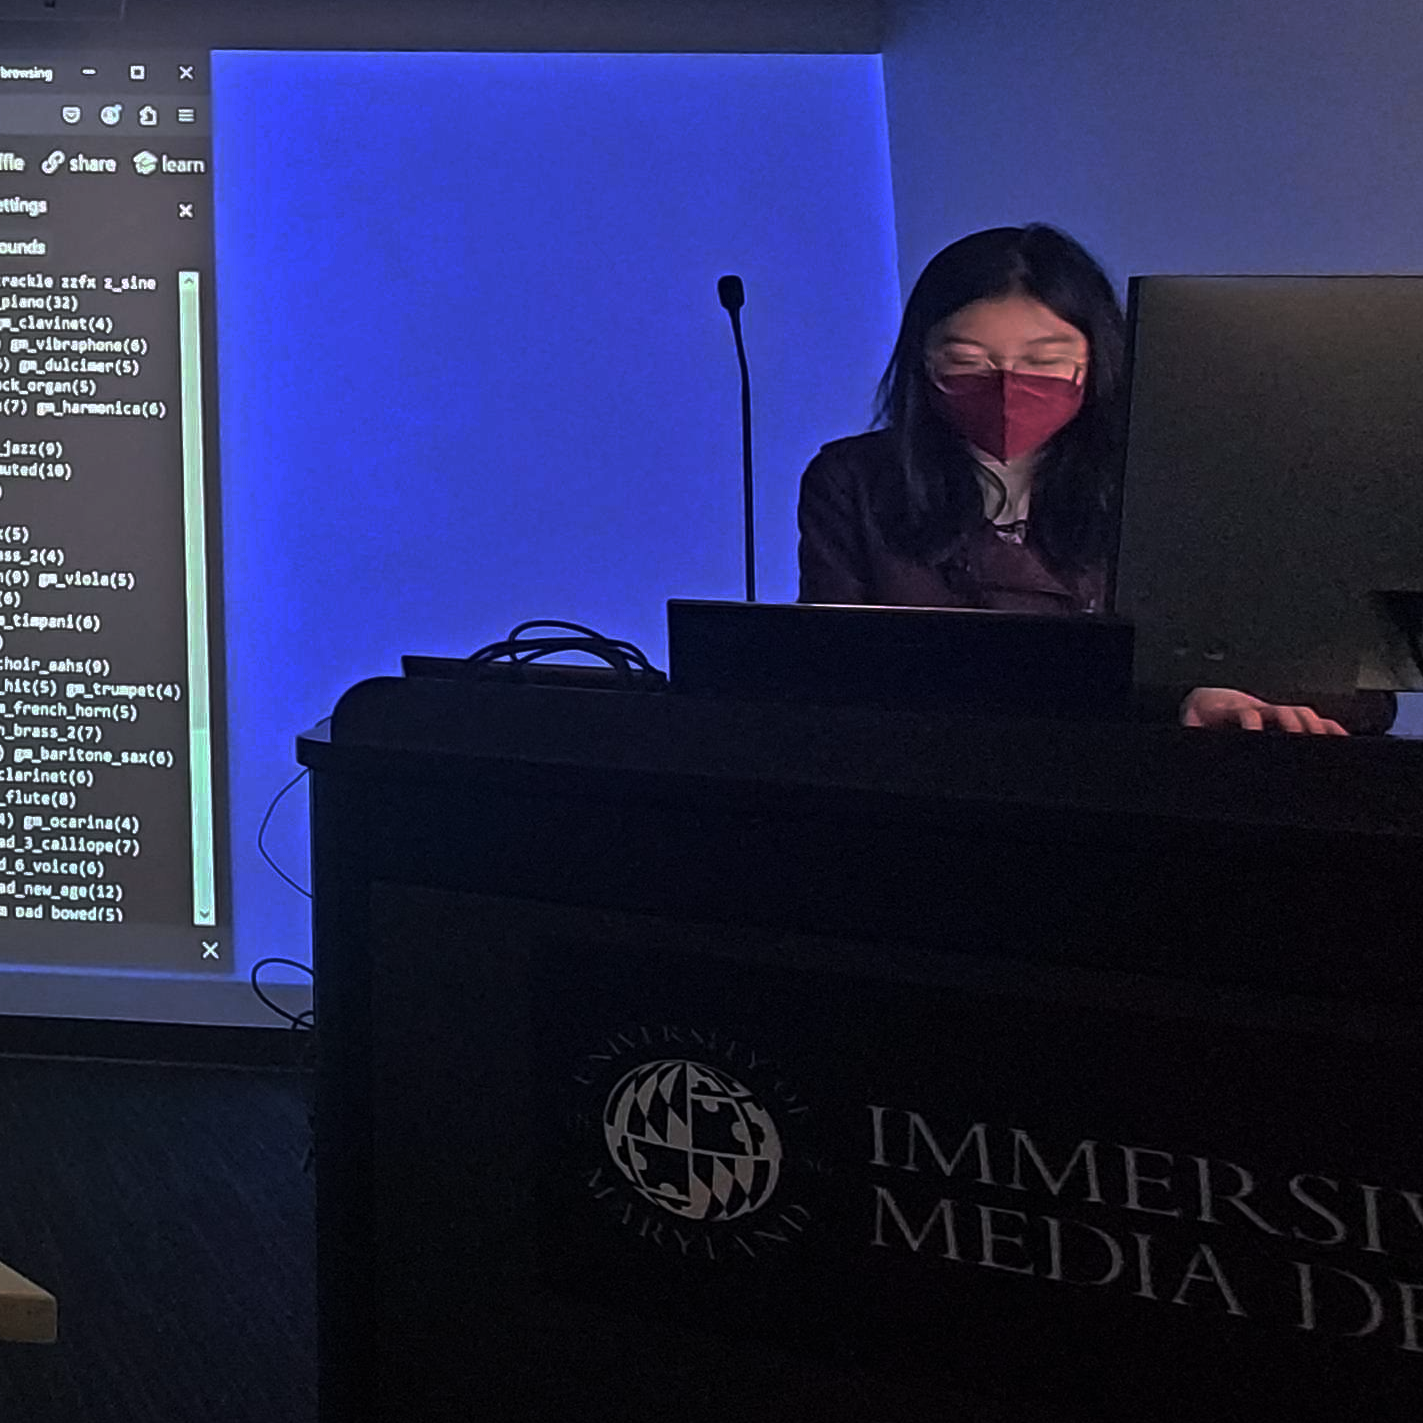Click the share button

92,163
